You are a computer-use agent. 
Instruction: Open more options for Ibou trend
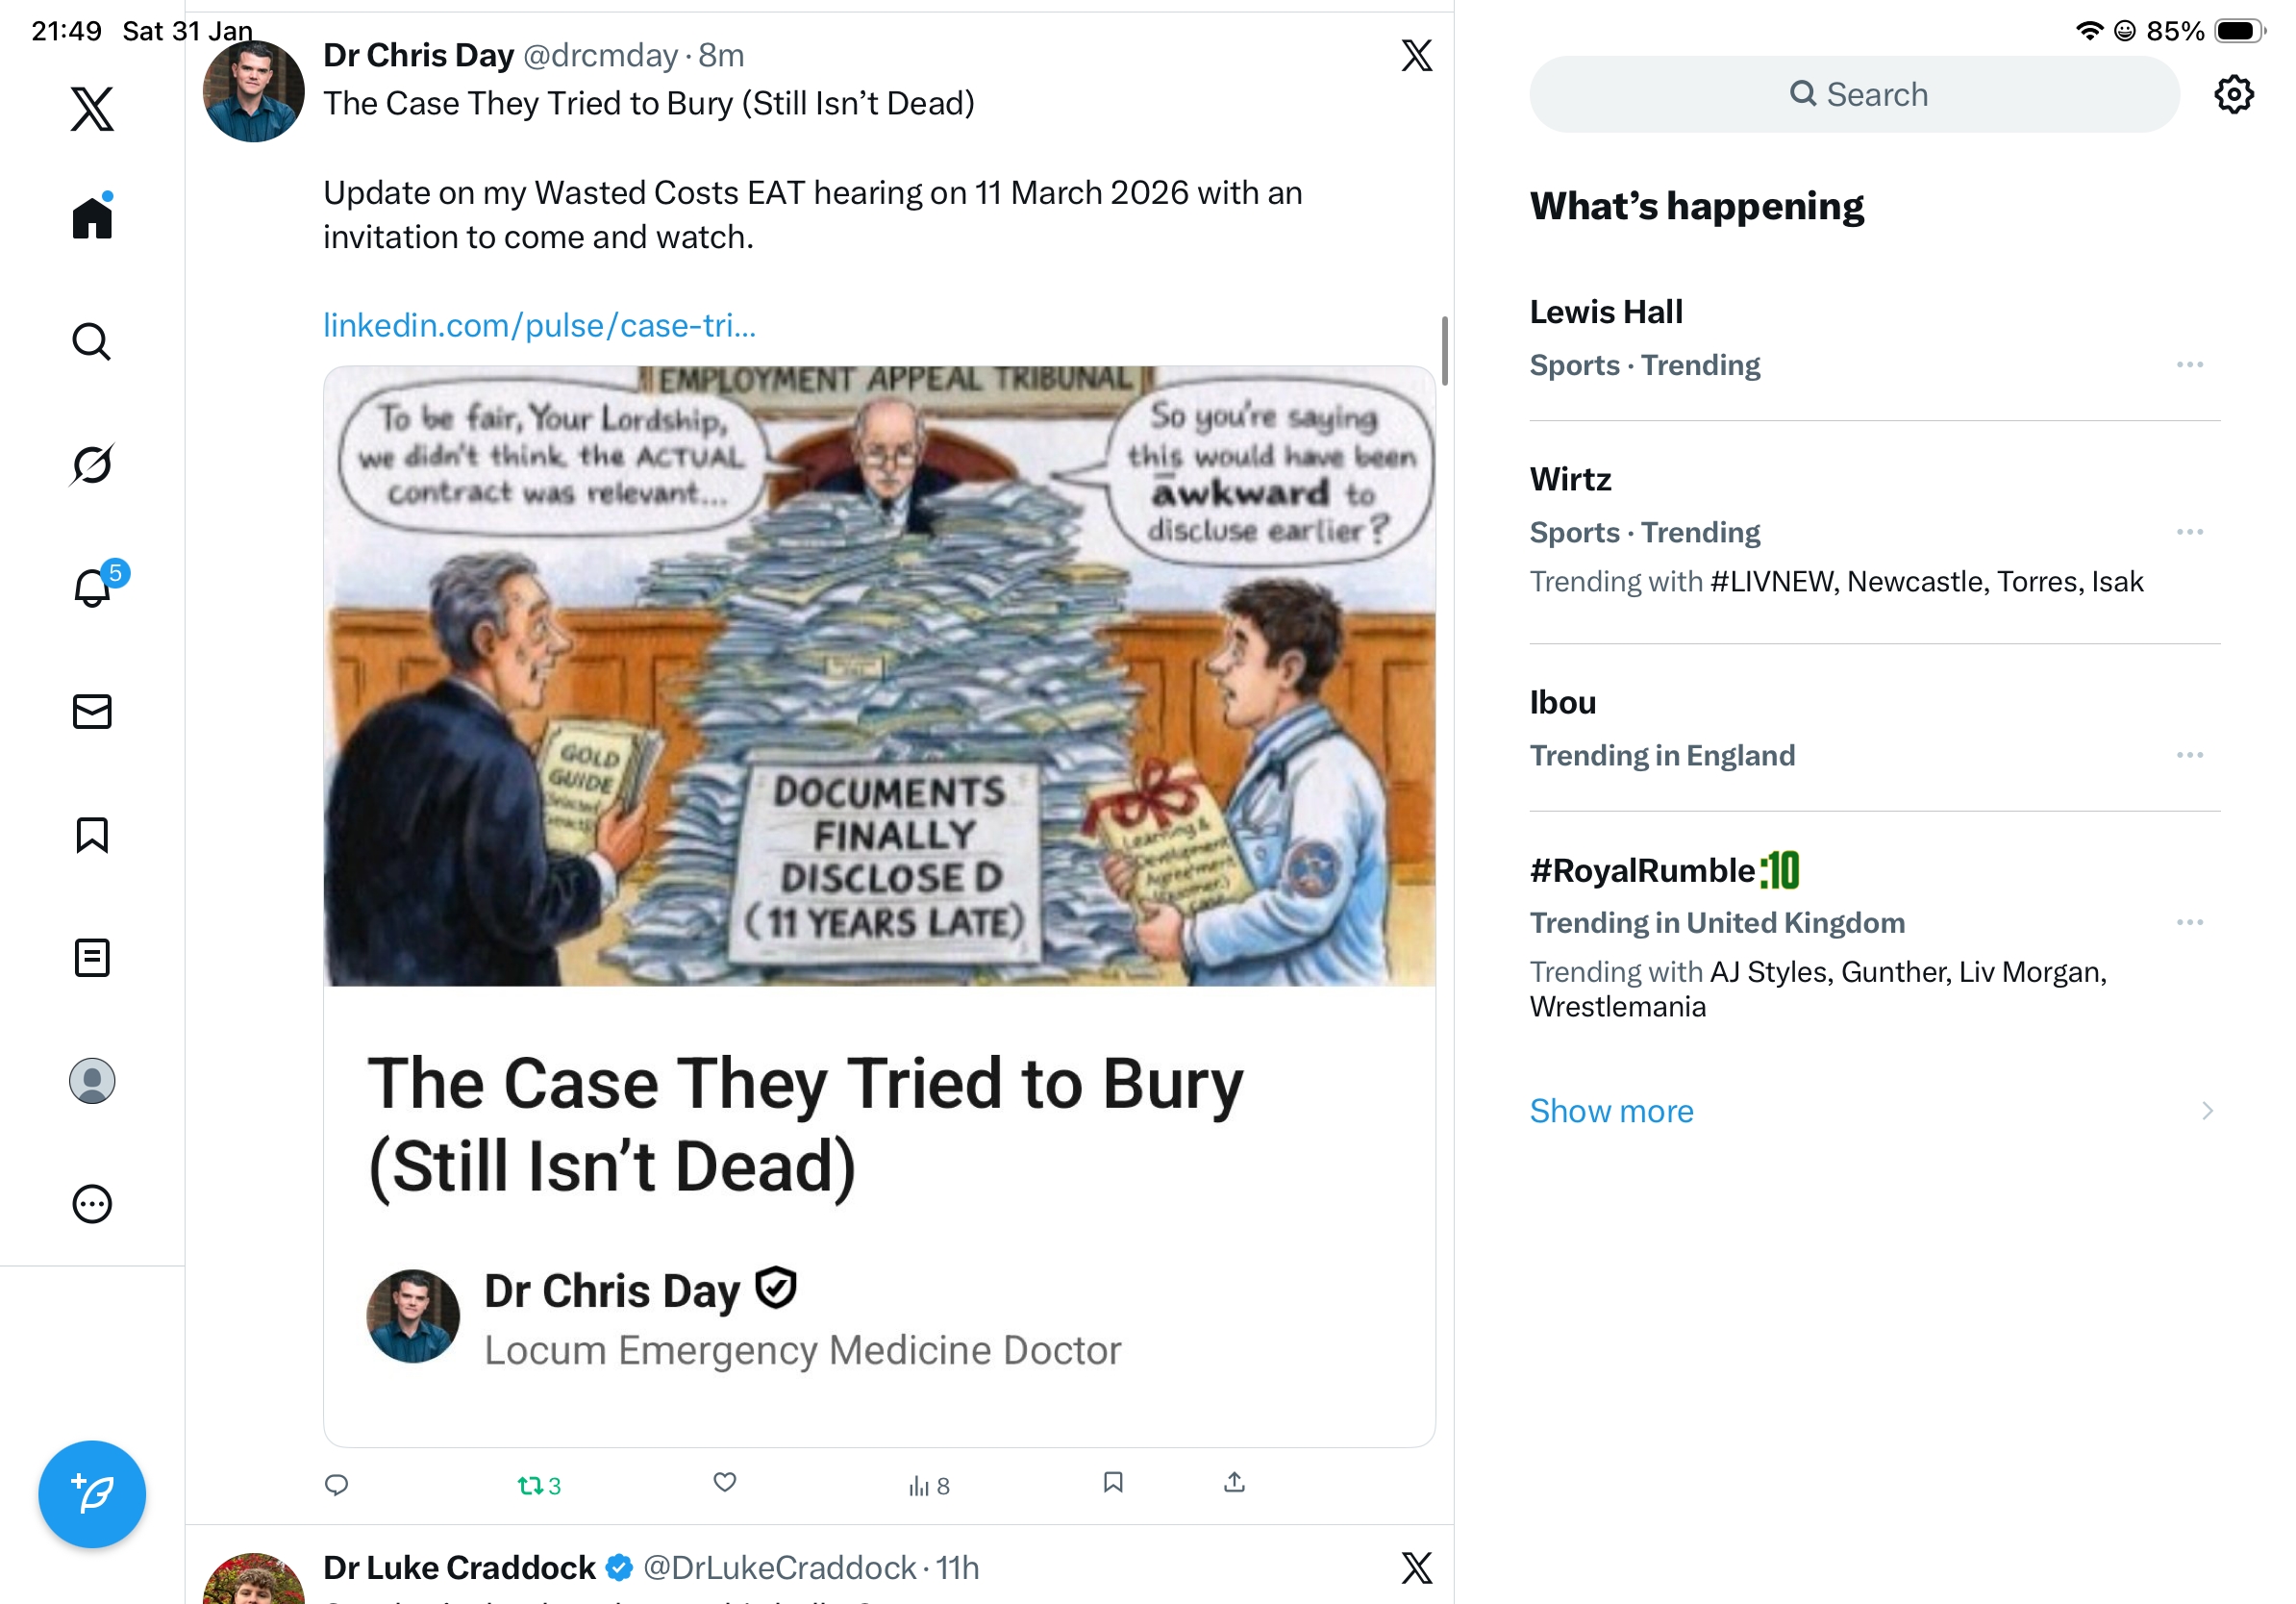tap(2189, 755)
